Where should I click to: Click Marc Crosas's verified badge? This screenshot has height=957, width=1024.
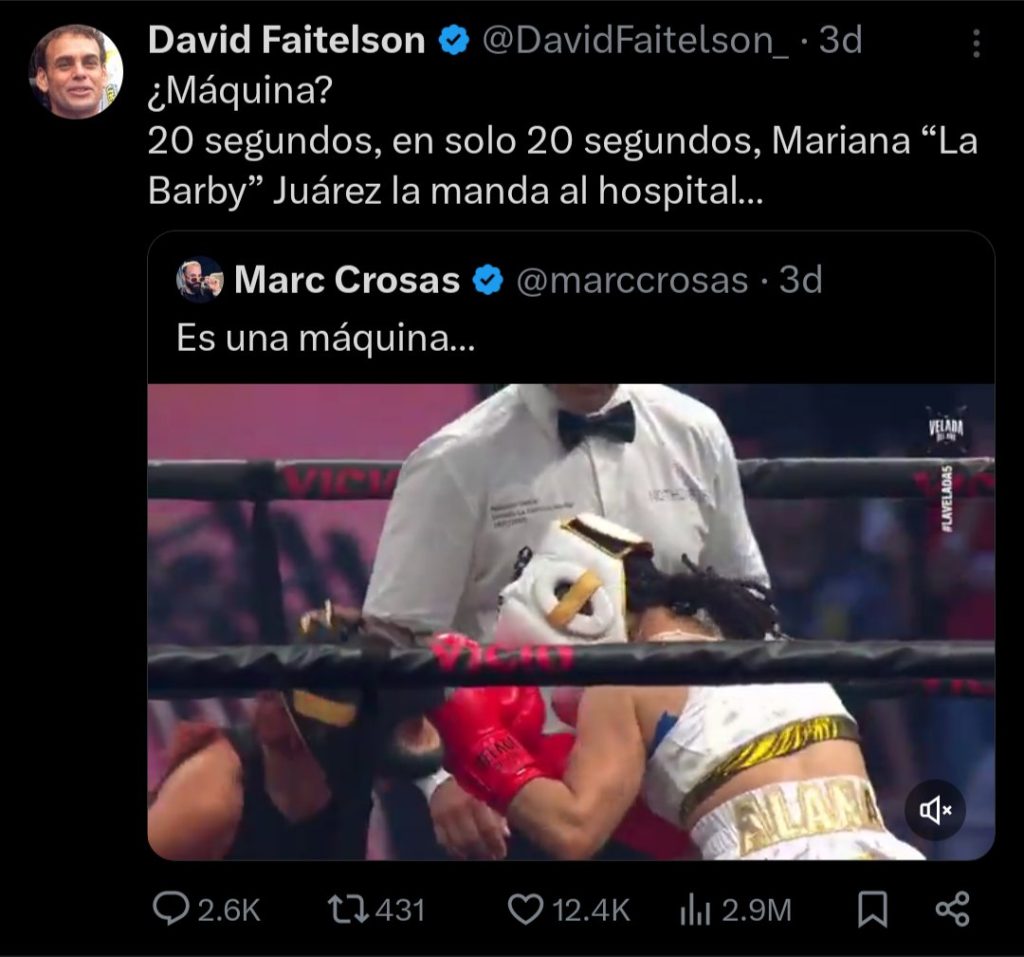(488, 280)
